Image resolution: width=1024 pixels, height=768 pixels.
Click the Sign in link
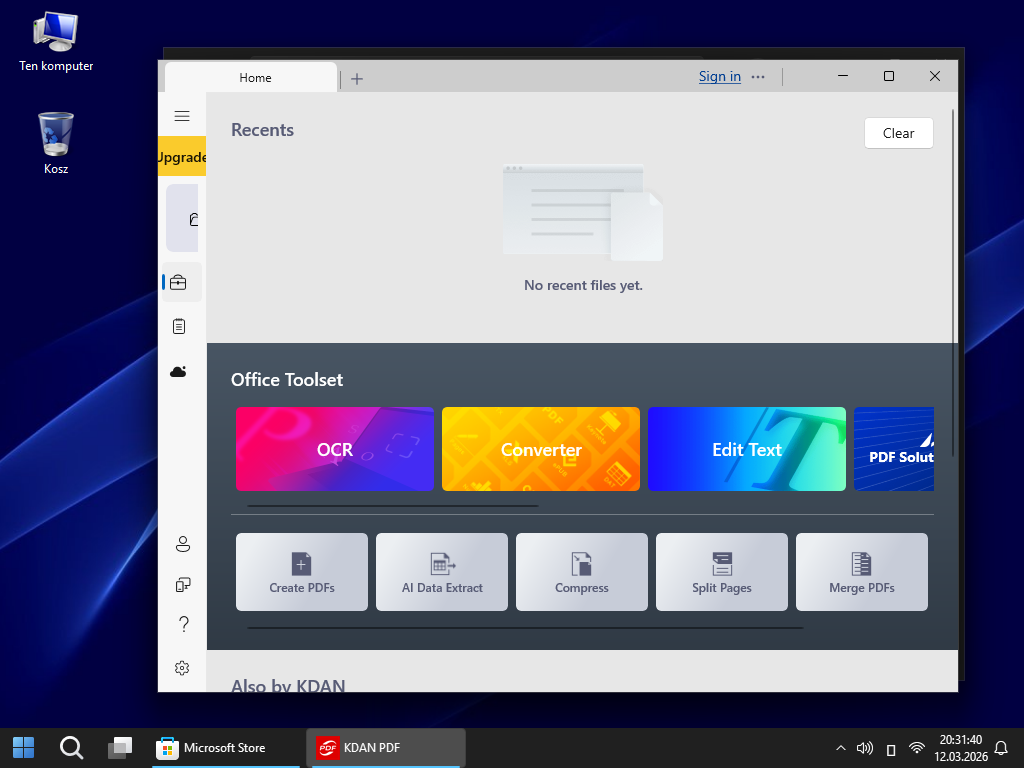719,77
